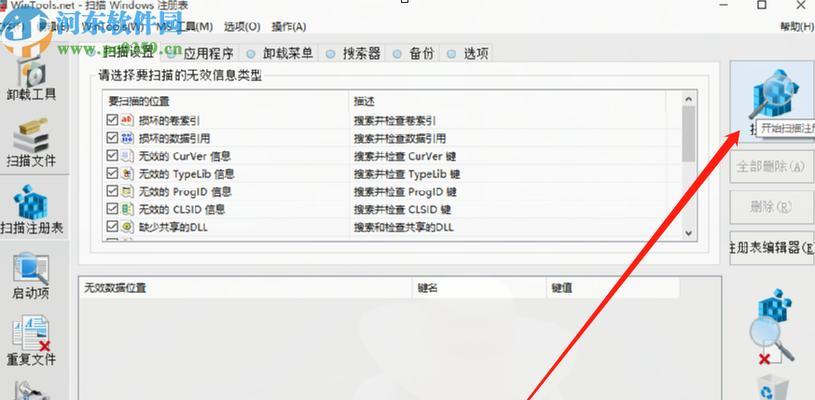Image resolution: width=815 pixels, height=400 pixels.
Task: Open the 选项(O) menu
Action: point(242,26)
